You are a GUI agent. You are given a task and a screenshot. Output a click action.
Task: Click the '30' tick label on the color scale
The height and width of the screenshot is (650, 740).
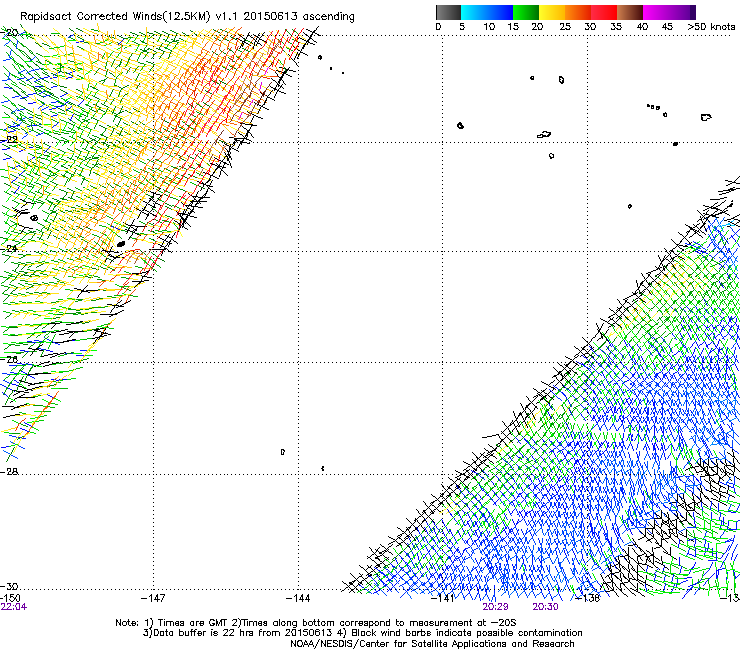pos(590,27)
